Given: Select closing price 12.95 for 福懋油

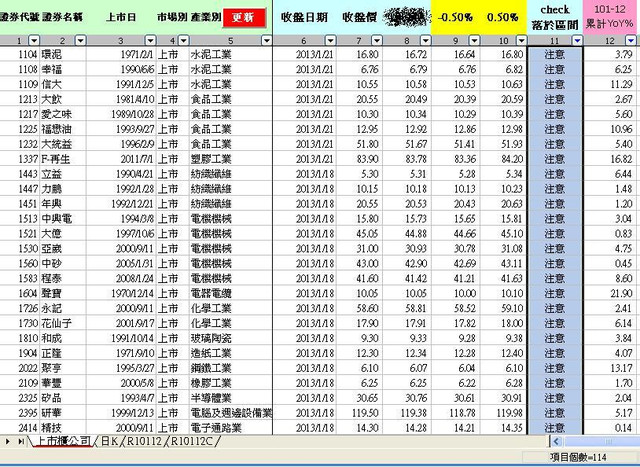Looking at the screenshot, I should pyautogui.click(x=359, y=129).
